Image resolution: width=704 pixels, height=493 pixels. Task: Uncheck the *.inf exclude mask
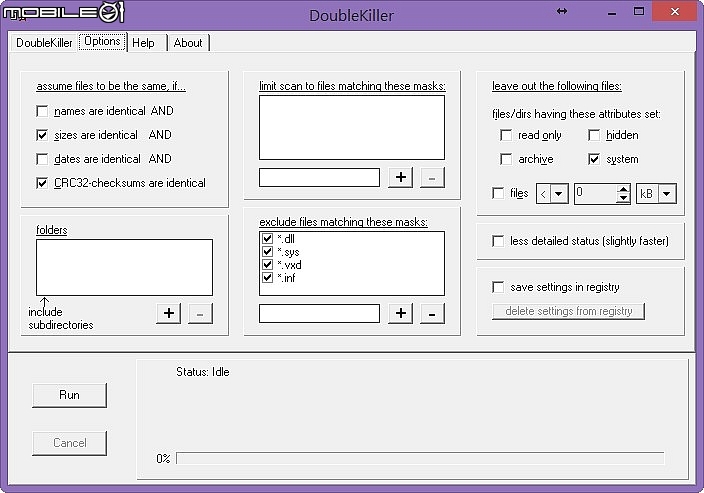click(268, 277)
